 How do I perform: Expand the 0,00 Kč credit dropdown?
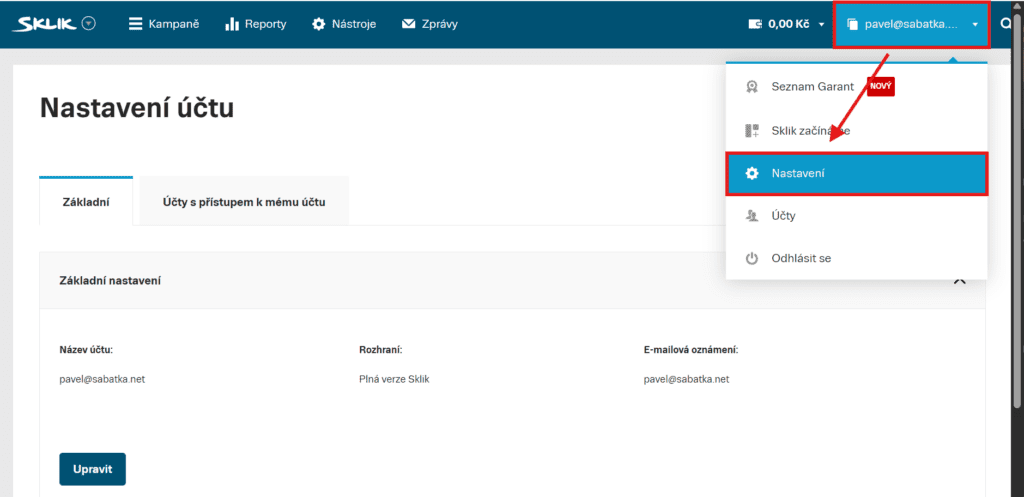pyautogui.click(x=821, y=24)
